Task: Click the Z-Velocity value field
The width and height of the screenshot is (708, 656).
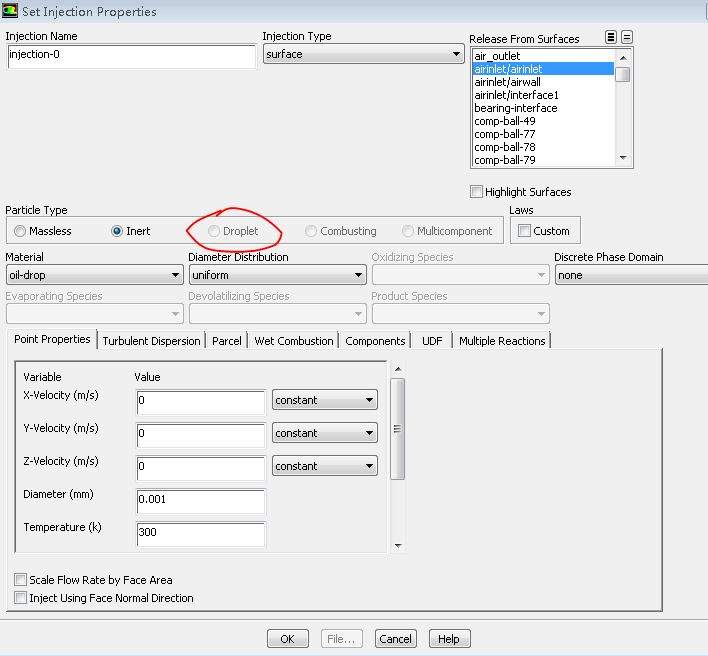Action: click(201, 468)
